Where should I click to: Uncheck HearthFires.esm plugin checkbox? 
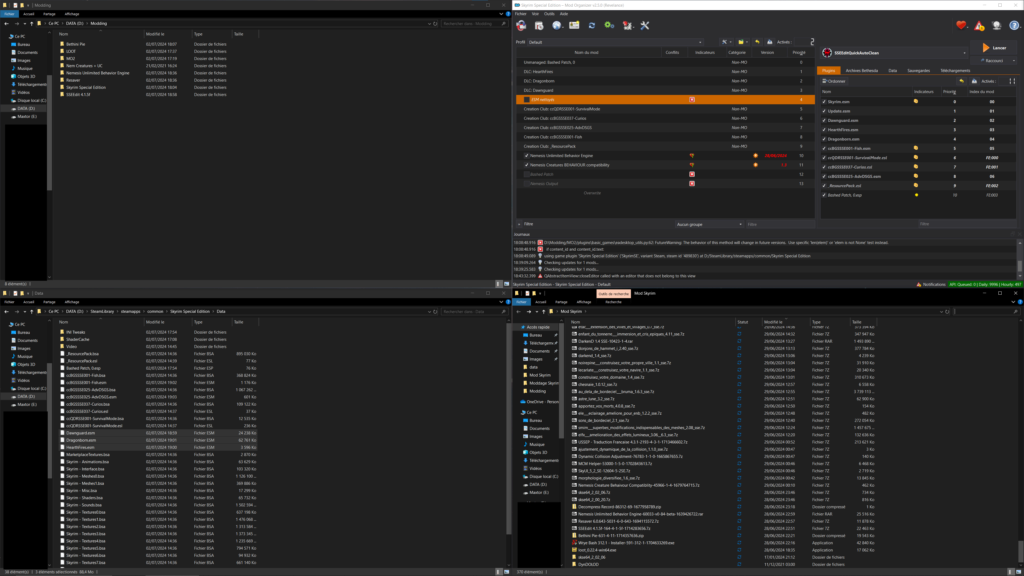(824, 130)
